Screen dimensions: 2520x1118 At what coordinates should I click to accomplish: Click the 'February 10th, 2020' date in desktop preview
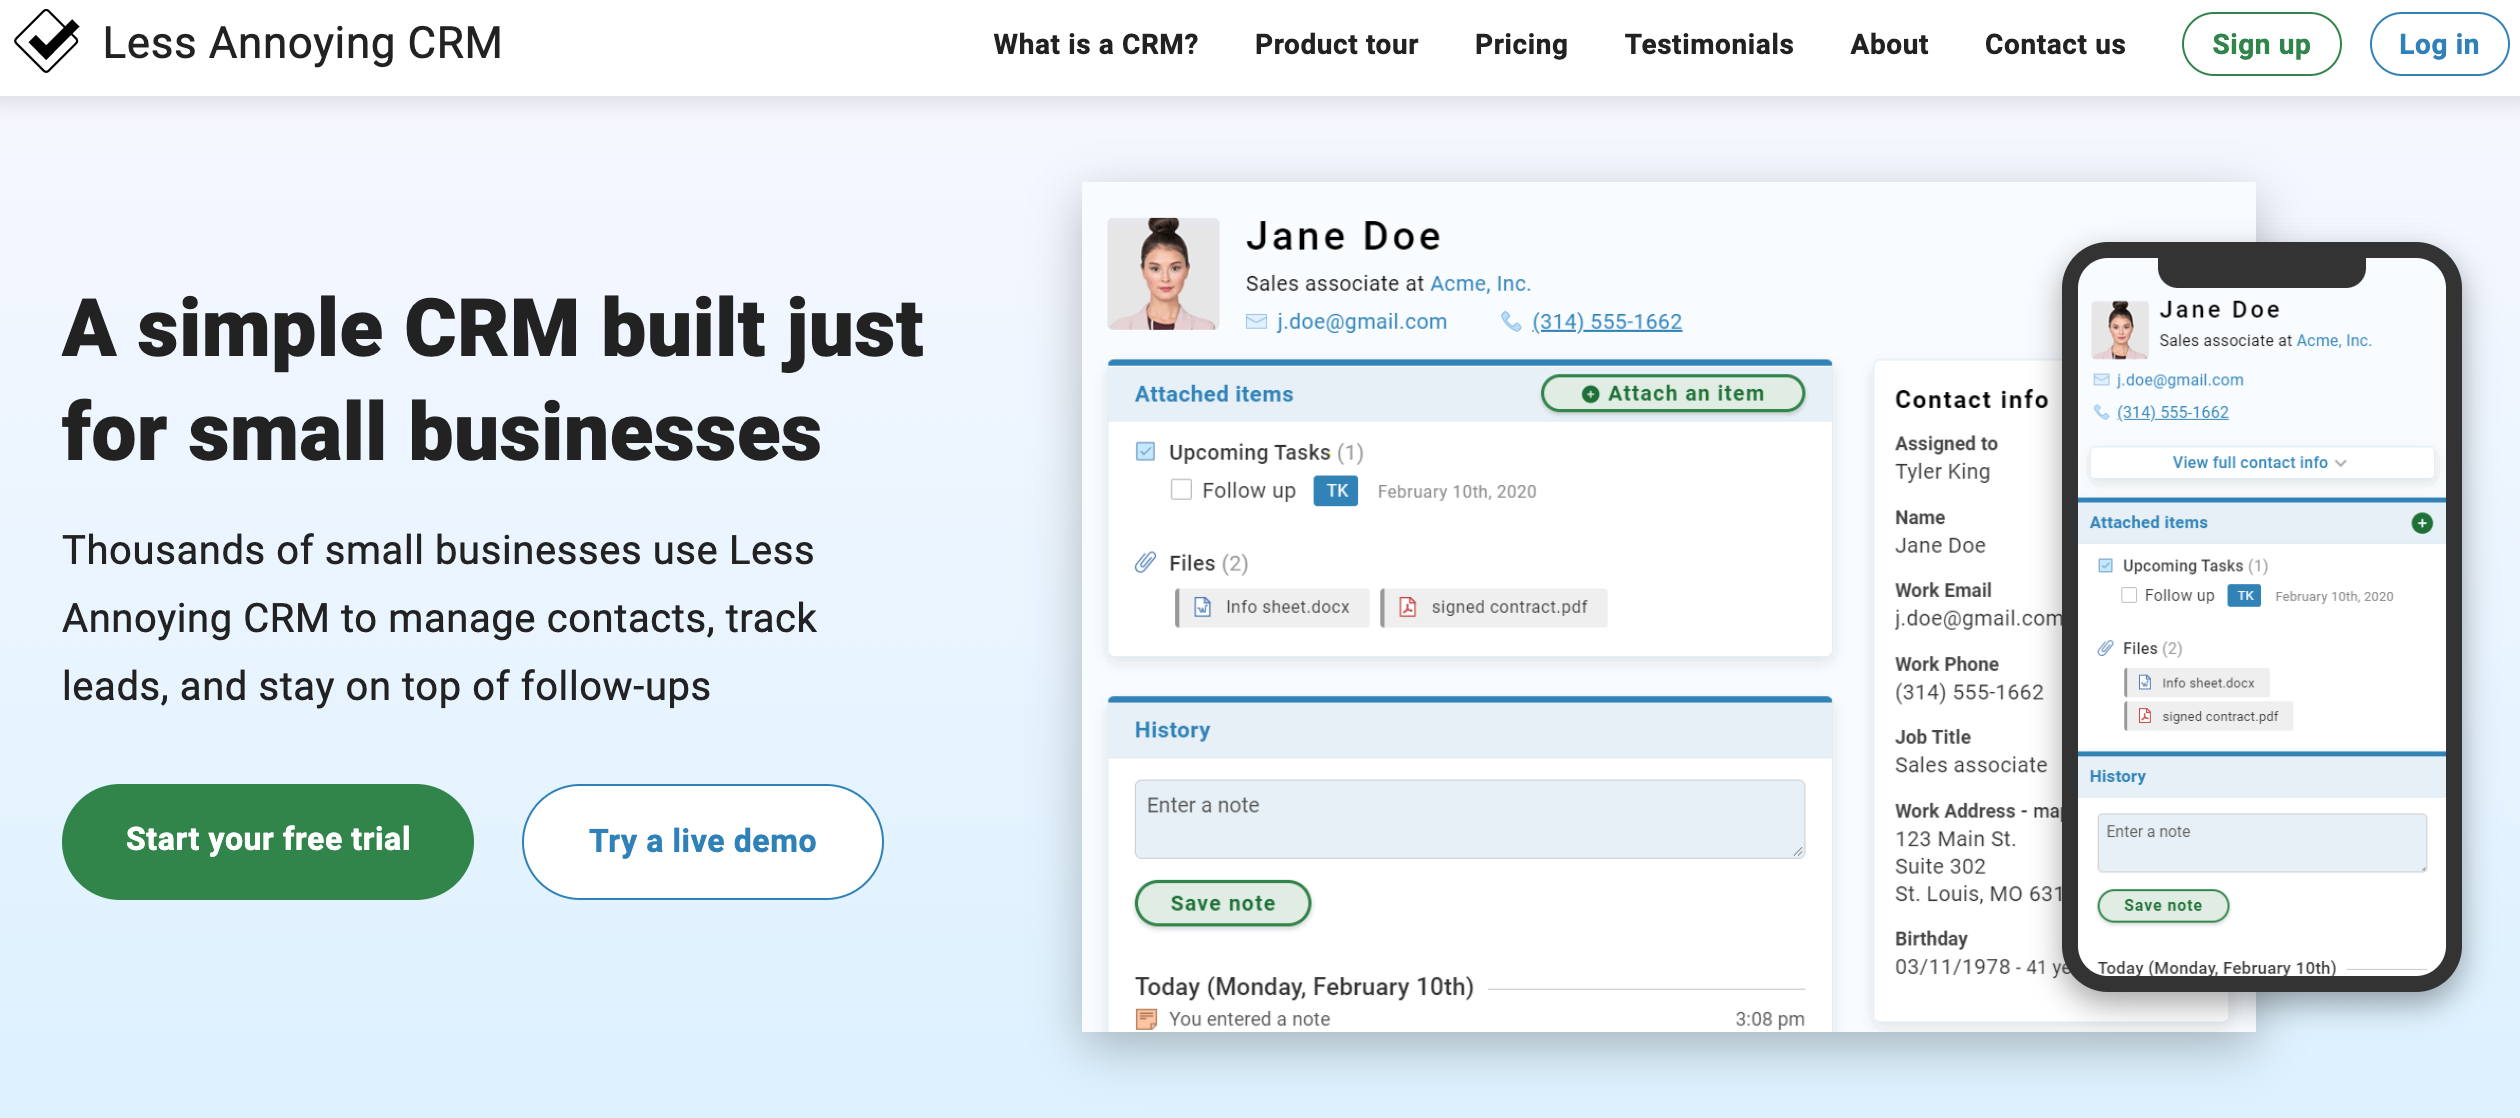point(1457,492)
